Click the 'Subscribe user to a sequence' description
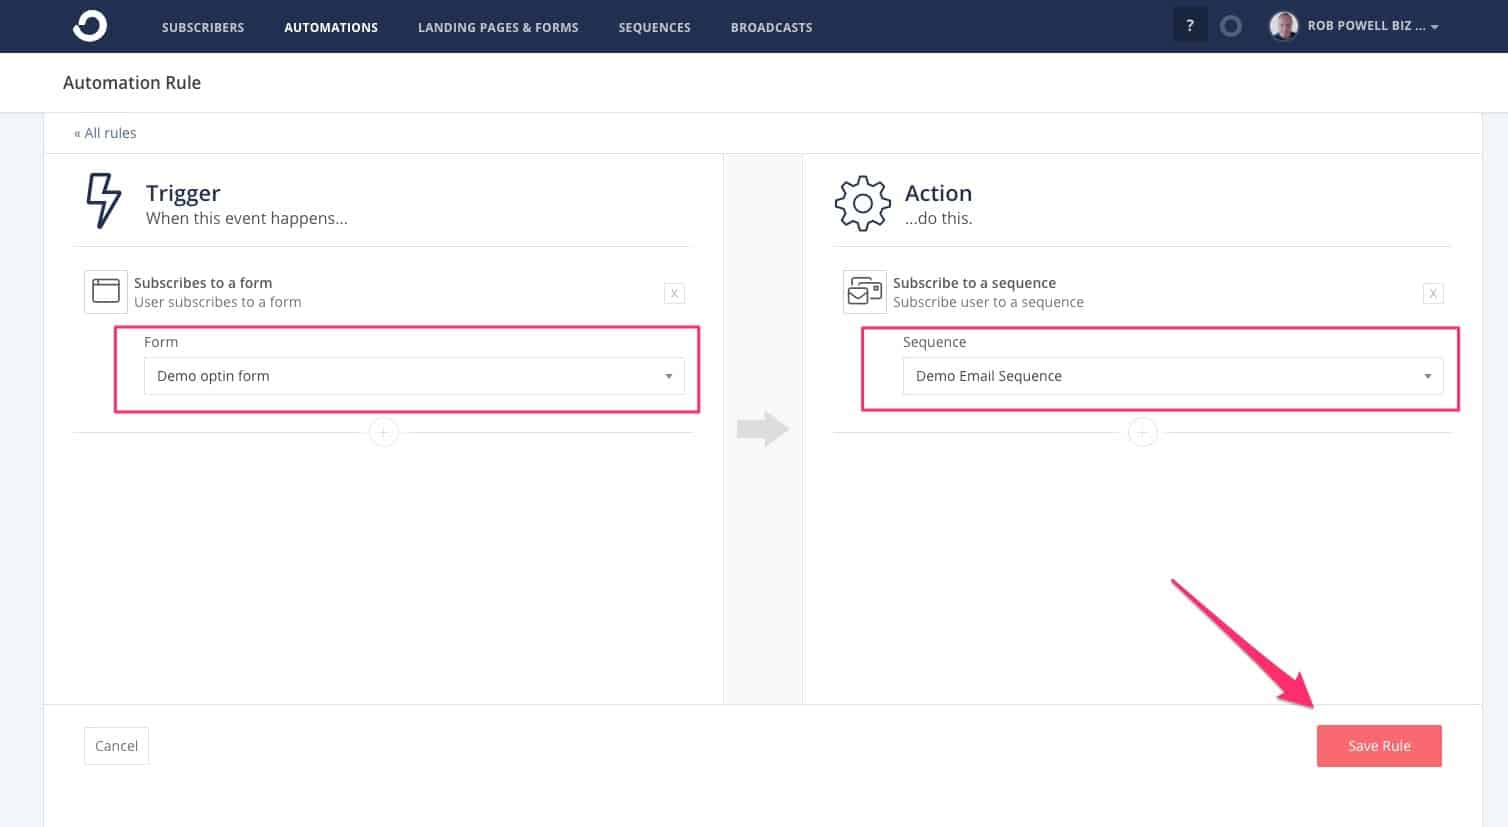 pyautogui.click(x=988, y=302)
